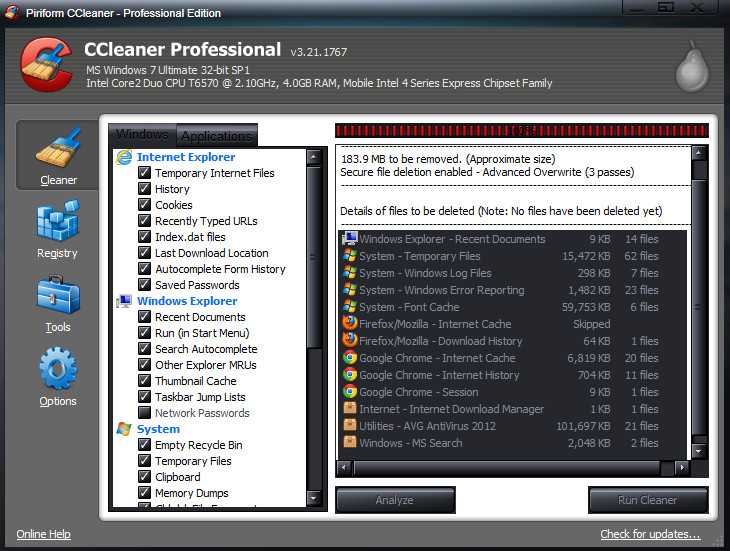Click the red 100% progress bar
This screenshot has height=551, width=730.
coord(522,131)
